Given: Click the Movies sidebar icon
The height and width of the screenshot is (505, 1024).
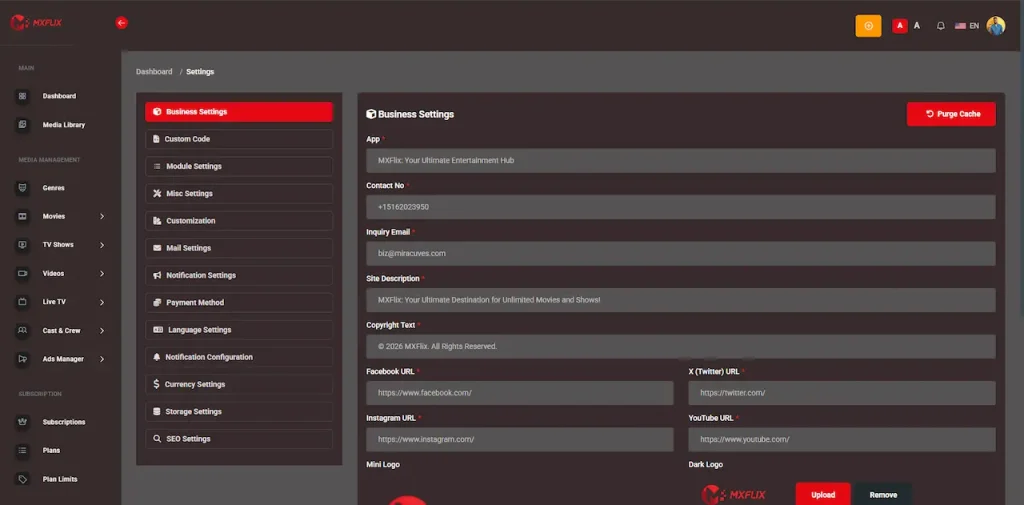Looking at the screenshot, I should click(x=23, y=216).
